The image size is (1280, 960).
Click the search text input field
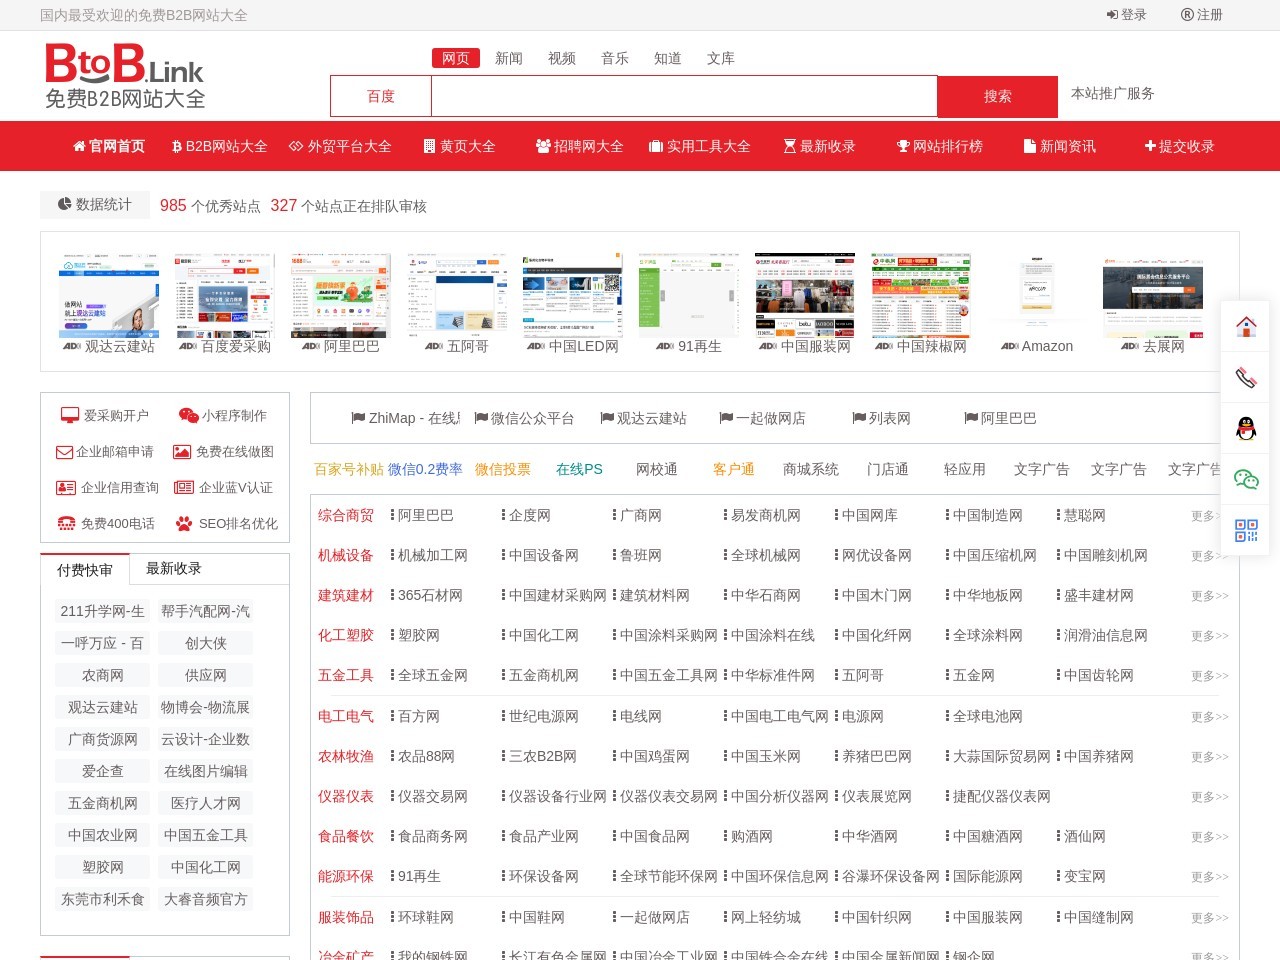684,97
